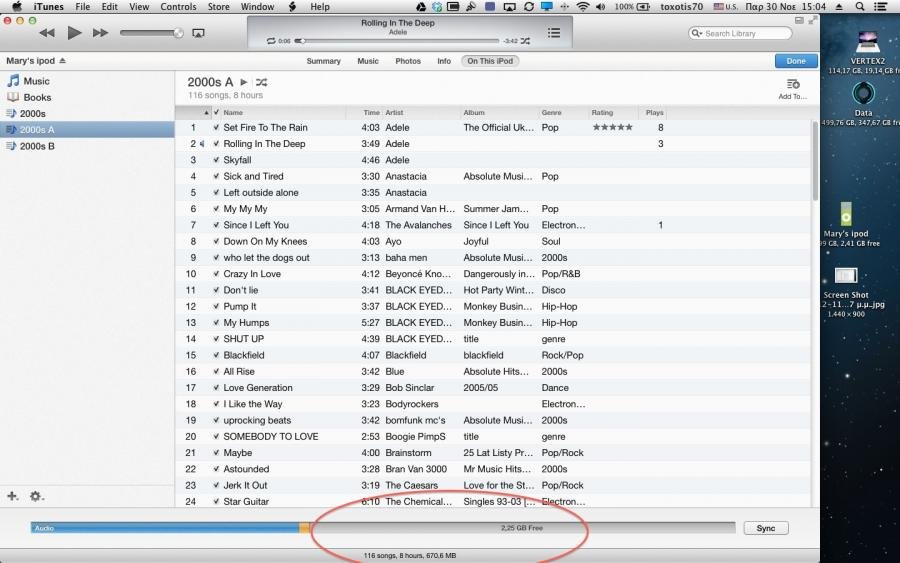Select the On This iPod tab
This screenshot has height=563, width=900.
(x=490, y=61)
